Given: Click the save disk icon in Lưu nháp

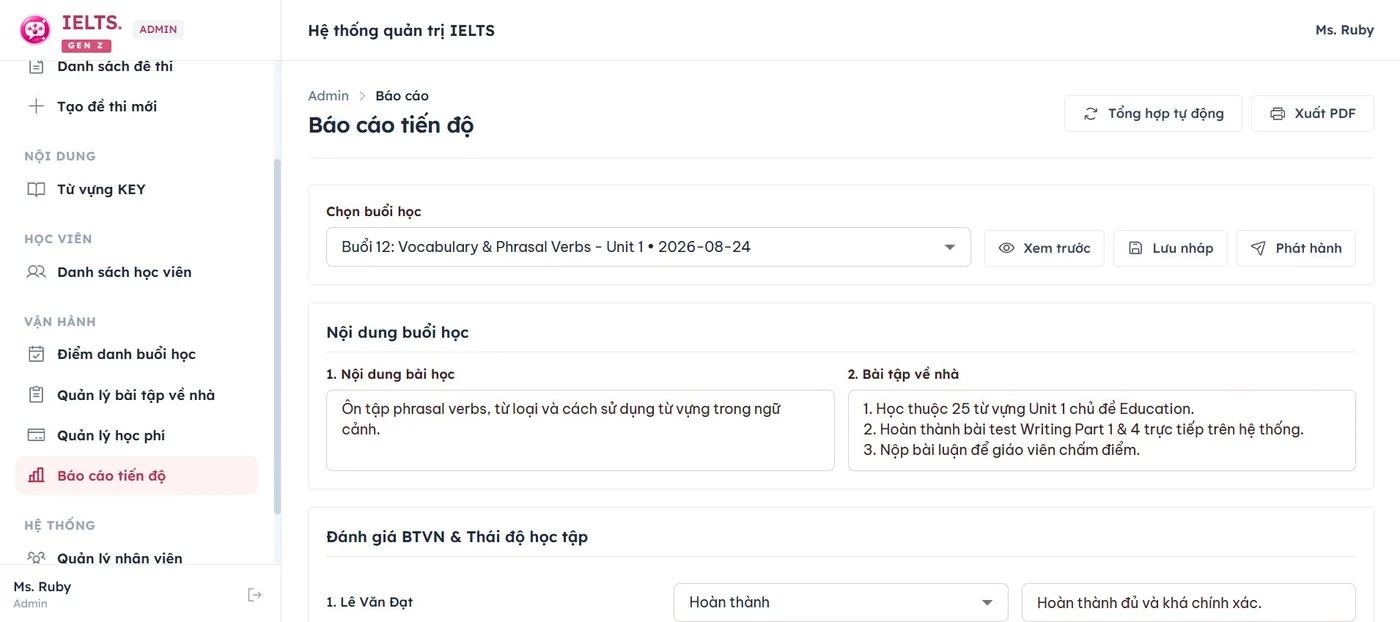Looking at the screenshot, I should coord(1136,248).
